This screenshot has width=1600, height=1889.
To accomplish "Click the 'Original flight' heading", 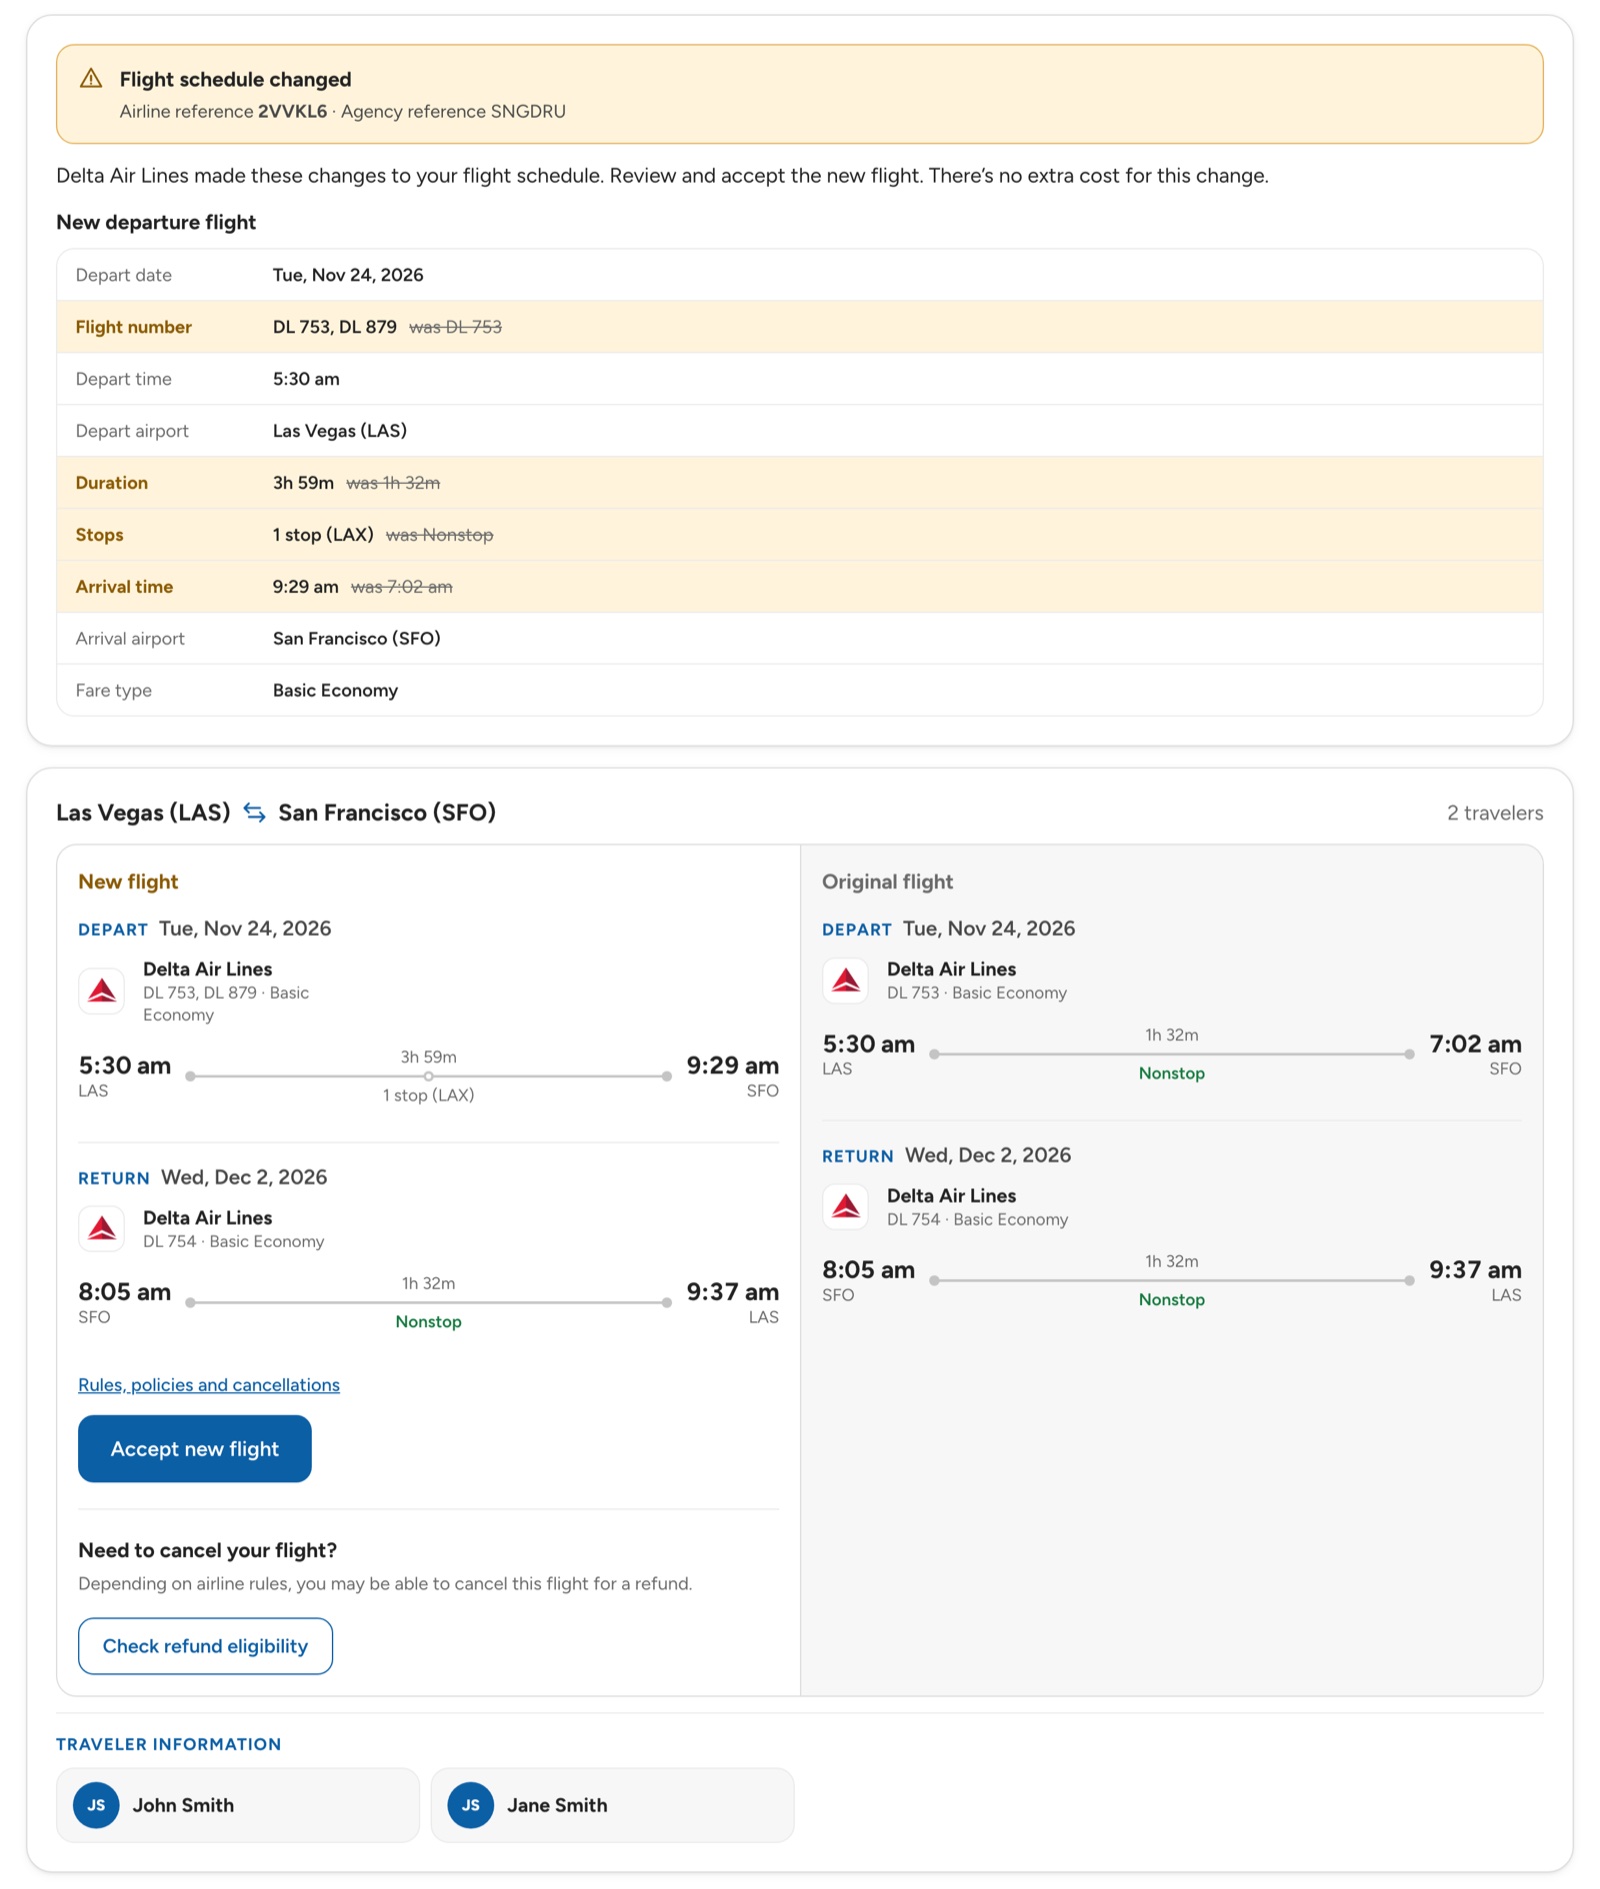I will pos(887,882).
